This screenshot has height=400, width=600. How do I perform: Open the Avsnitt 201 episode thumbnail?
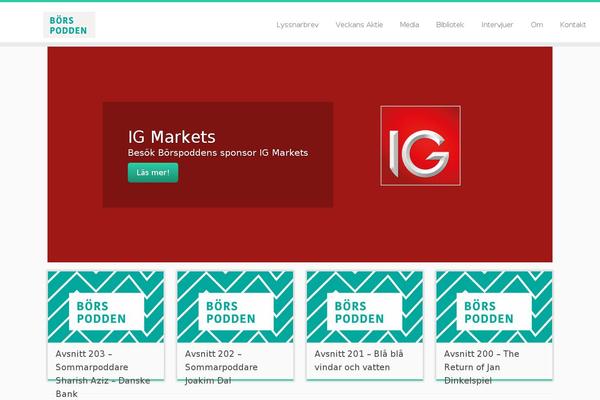365,307
